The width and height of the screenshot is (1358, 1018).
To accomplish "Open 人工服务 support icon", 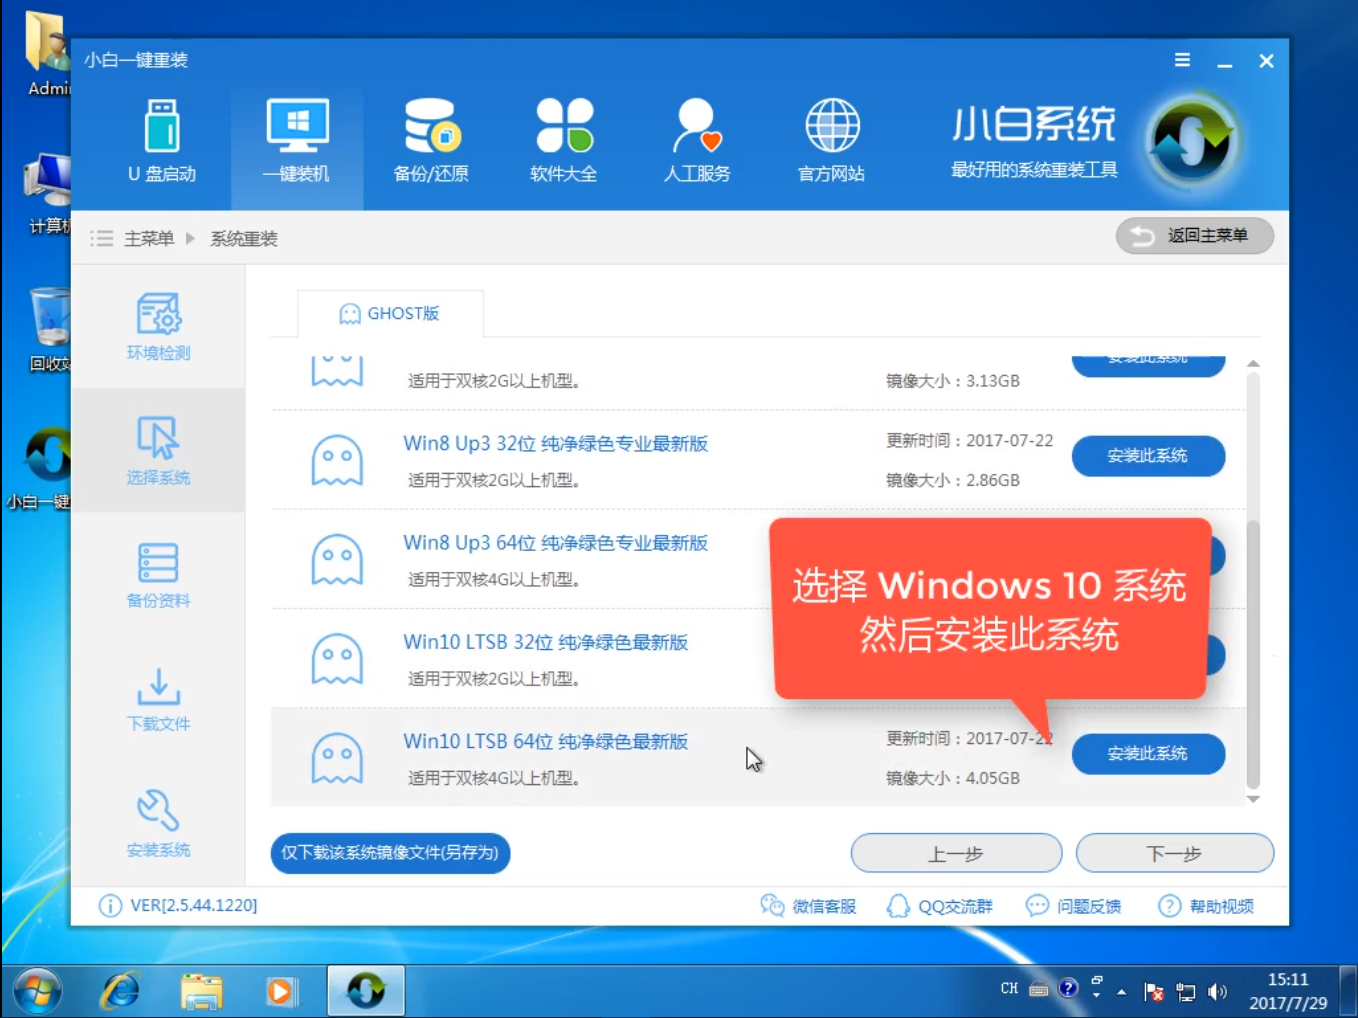I will click(x=697, y=141).
